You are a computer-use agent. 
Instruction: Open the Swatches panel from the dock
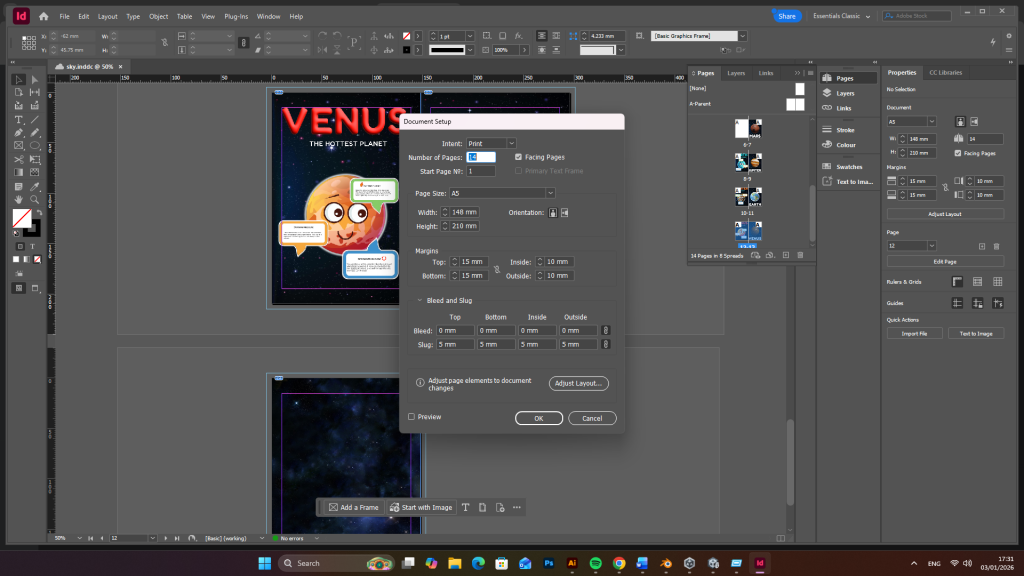[x=848, y=167]
